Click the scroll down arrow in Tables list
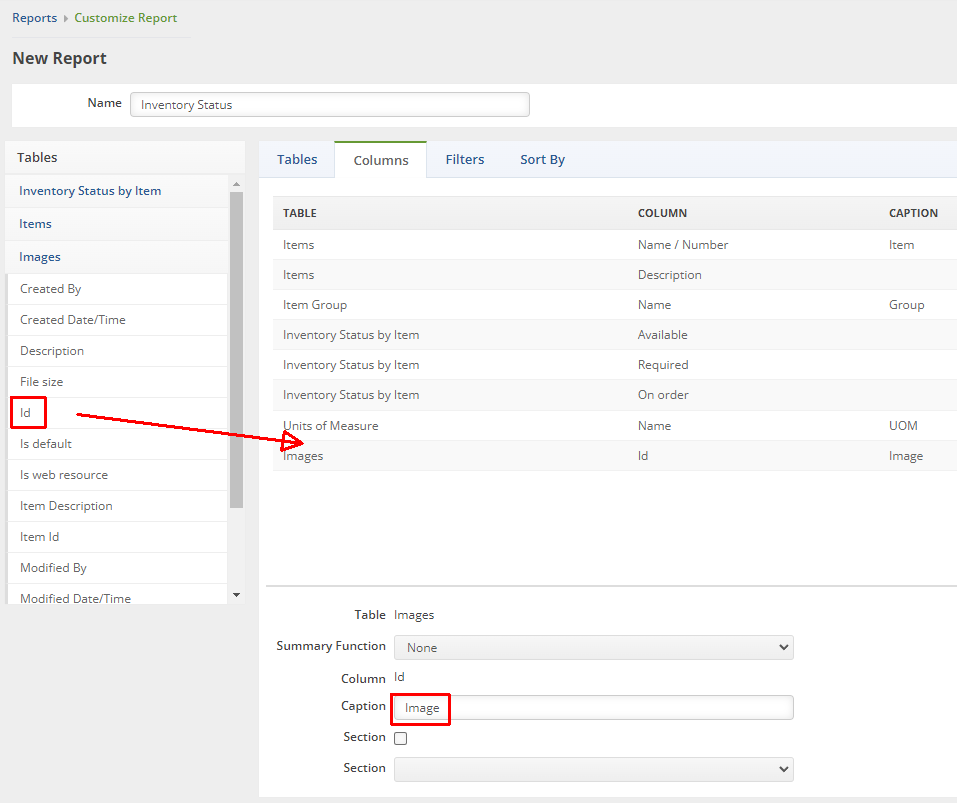The image size is (957, 803). click(236, 595)
